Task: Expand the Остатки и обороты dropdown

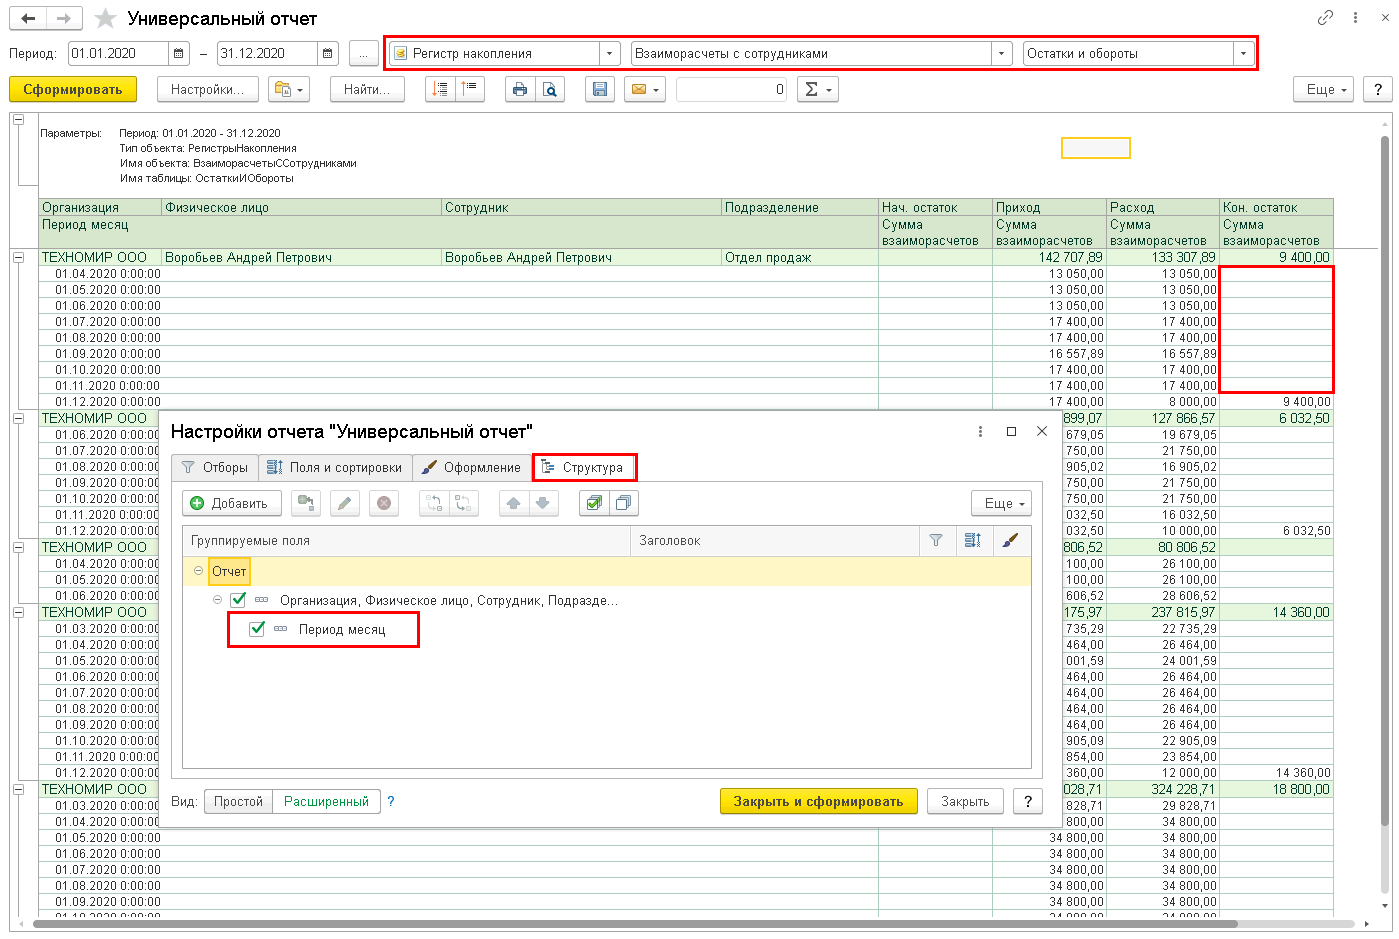Action: [1243, 53]
